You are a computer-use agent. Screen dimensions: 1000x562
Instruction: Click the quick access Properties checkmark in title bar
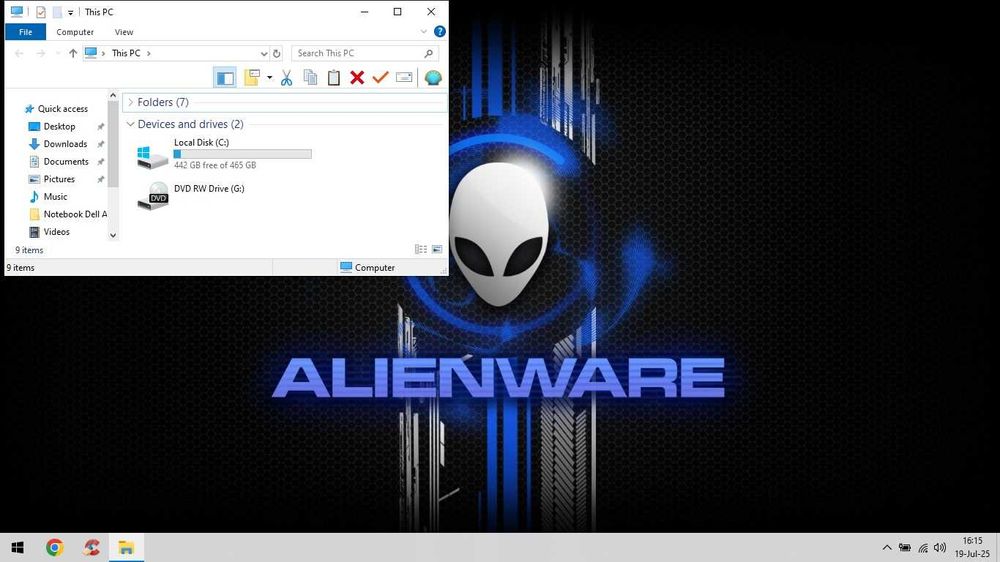[x=41, y=12]
